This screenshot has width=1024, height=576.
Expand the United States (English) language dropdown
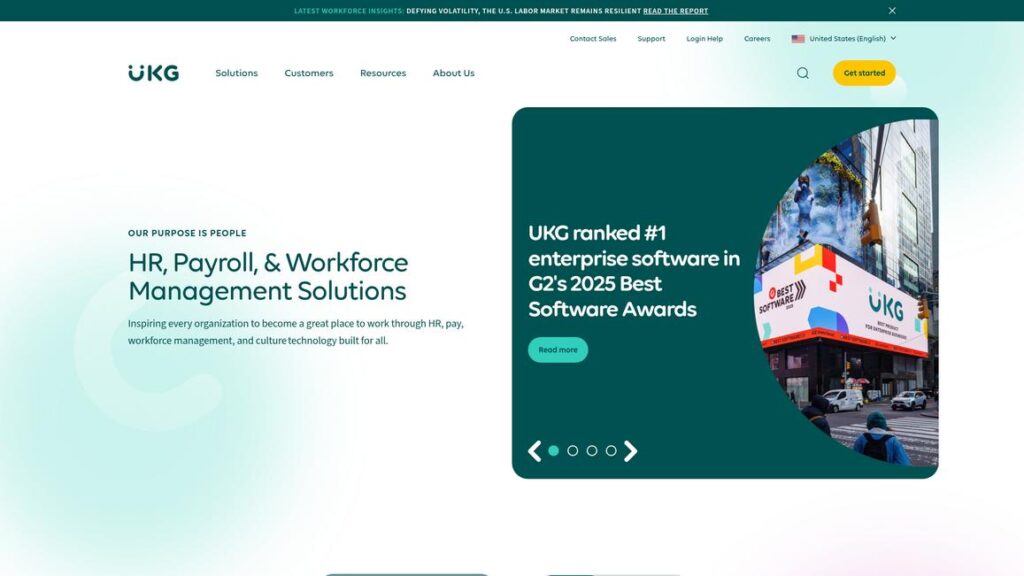[x=844, y=39]
